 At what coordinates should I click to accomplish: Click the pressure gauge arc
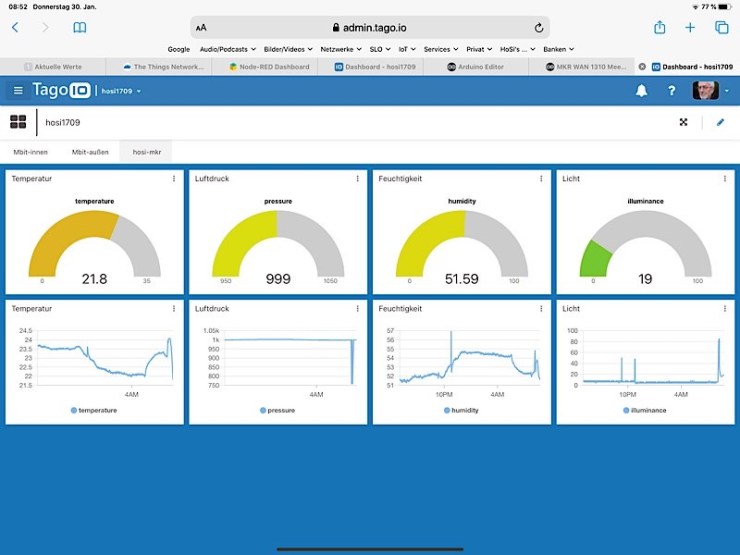click(278, 244)
